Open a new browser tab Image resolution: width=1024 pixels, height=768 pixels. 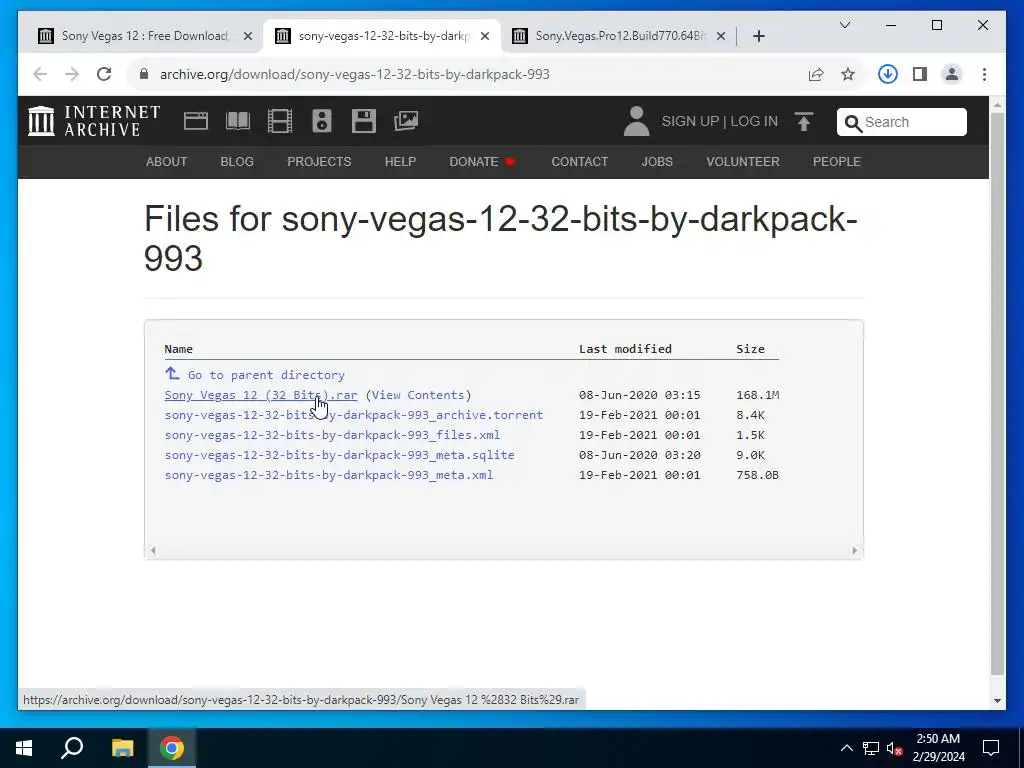[x=759, y=36]
